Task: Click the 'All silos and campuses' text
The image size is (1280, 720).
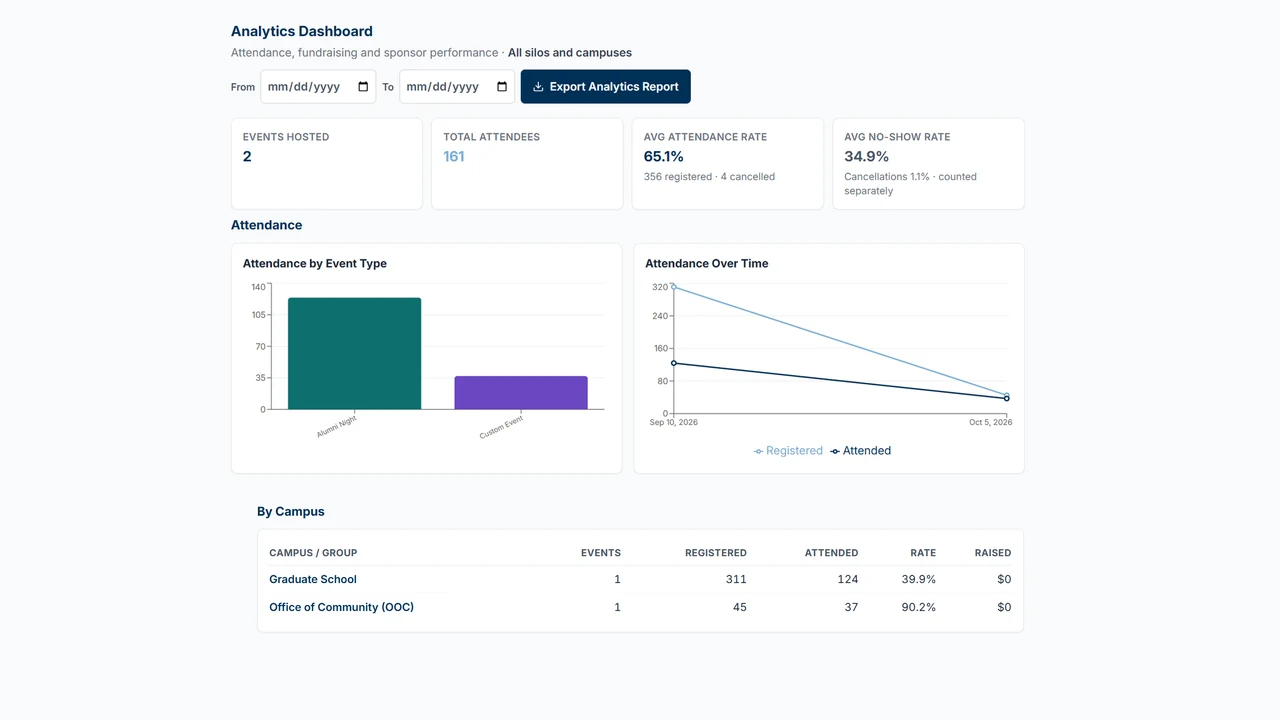Action: click(x=570, y=53)
